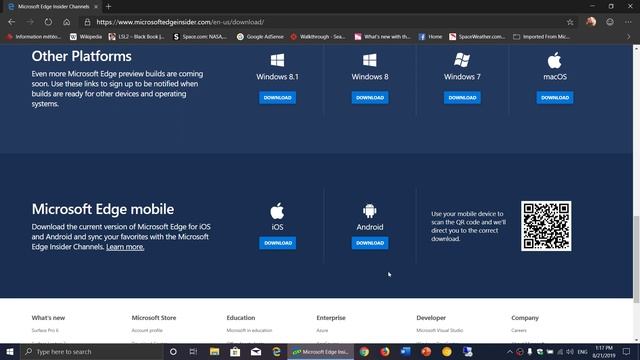The image size is (640, 360).
Task: Open the Google AdSense bookmark
Action: point(260,37)
